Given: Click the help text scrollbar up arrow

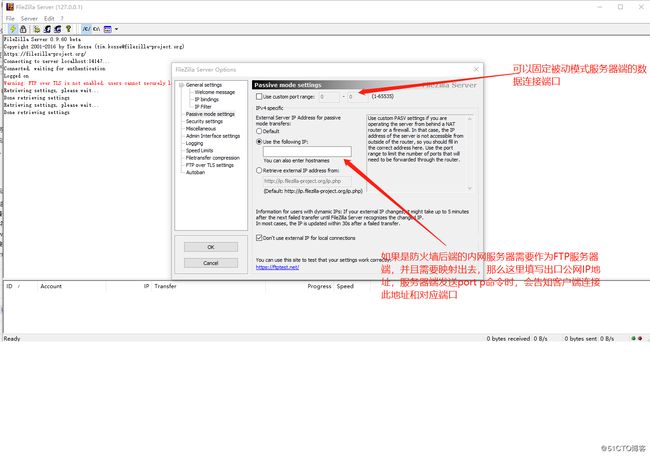Looking at the screenshot, I should tap(470, 119).
